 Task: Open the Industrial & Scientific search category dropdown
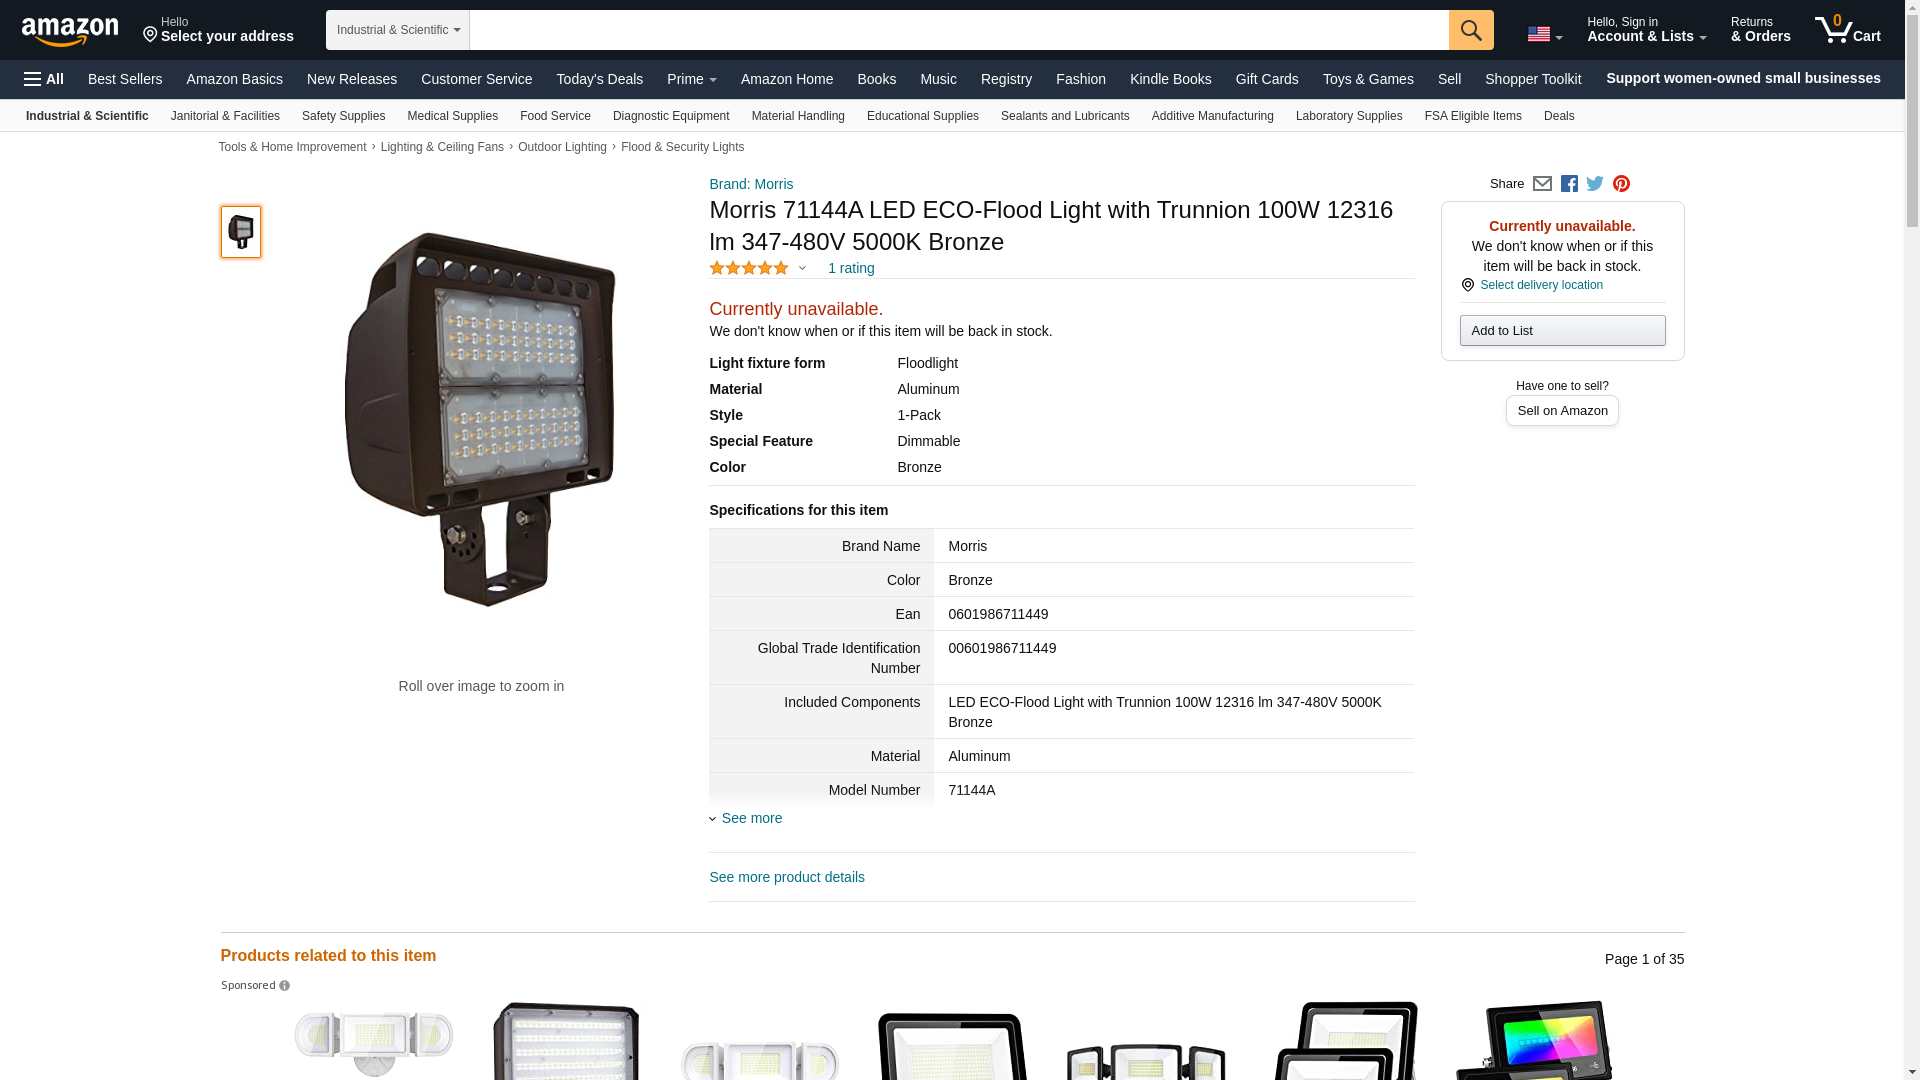(398, 30)
